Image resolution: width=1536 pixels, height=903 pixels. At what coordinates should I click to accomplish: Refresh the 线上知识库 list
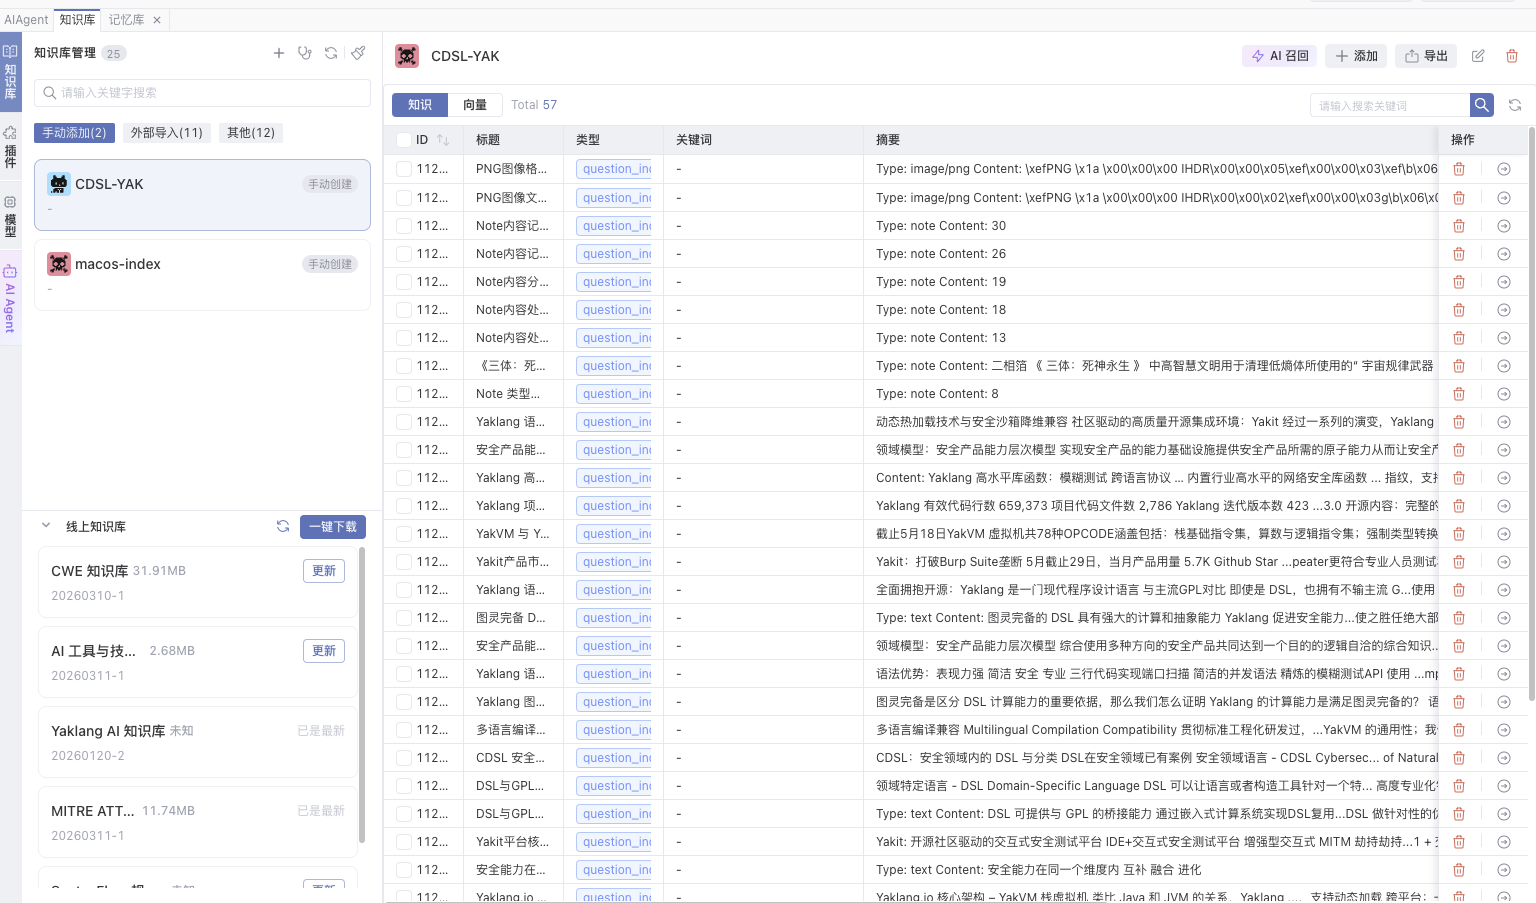pos(283,526)
